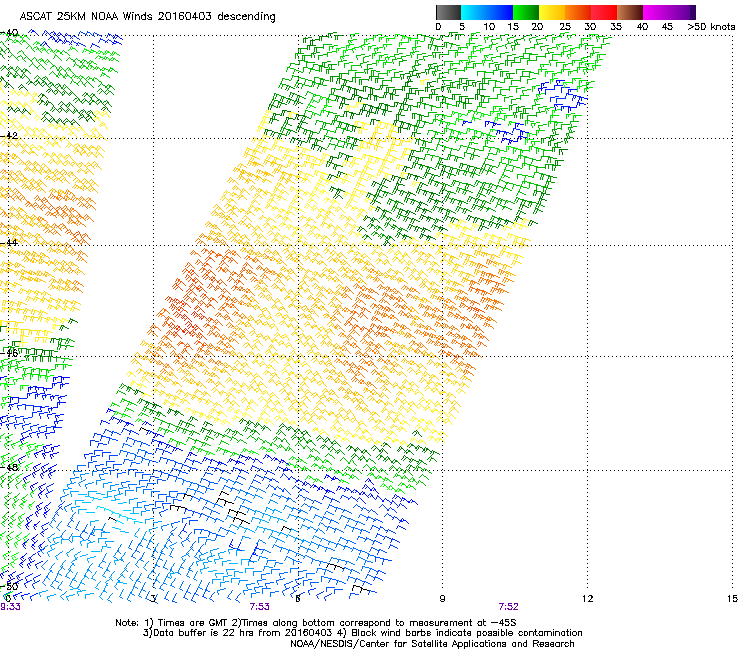Screen dimensions: 740x650
Task: Click the yellow 20-25 knots legend segment
Action: pos(552,12)
